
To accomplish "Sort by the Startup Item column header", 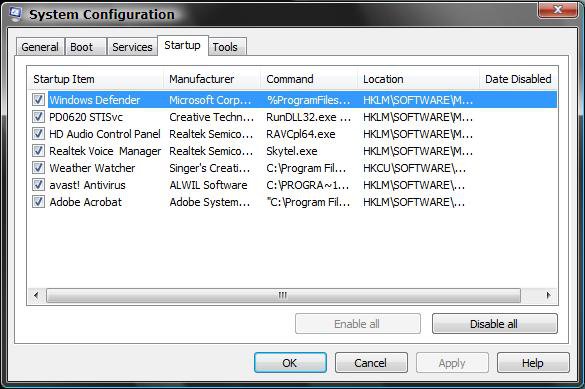I will [x=96, y=79].
